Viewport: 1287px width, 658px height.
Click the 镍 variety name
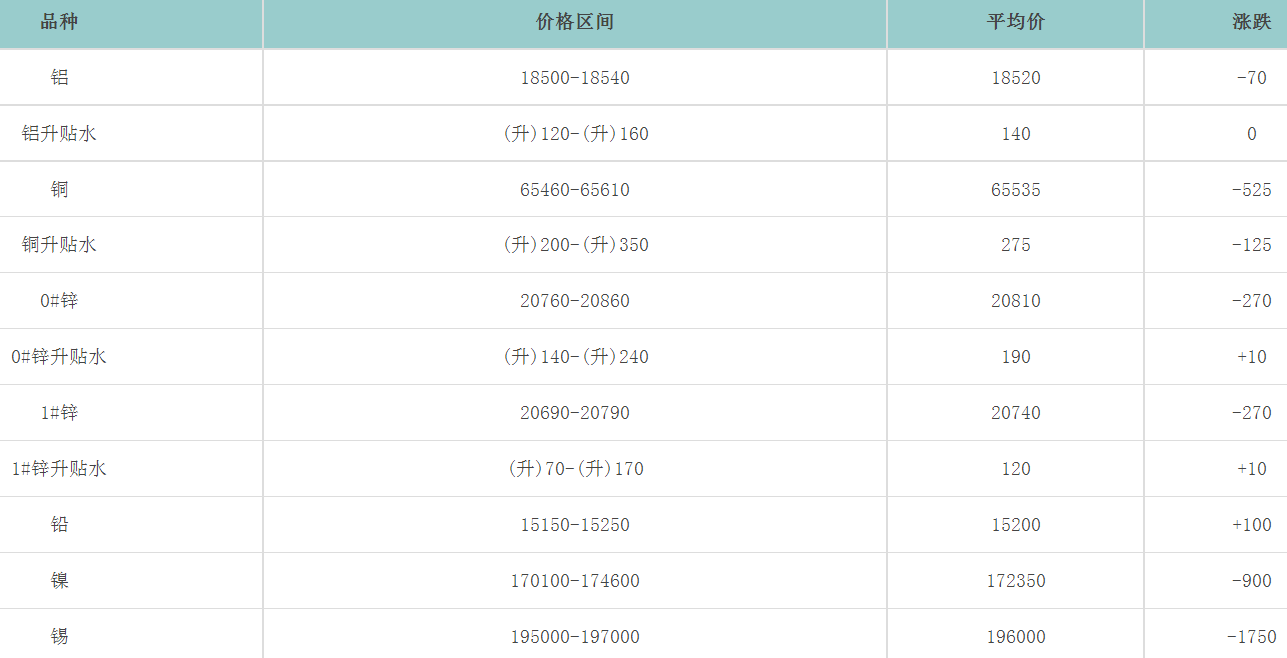pyautogui.click(x=60, y=581)
